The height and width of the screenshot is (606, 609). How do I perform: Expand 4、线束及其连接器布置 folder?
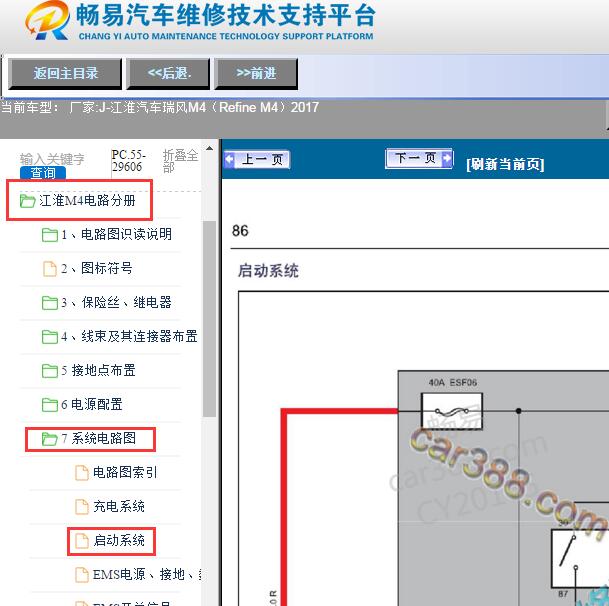click(x=129, y=336)
